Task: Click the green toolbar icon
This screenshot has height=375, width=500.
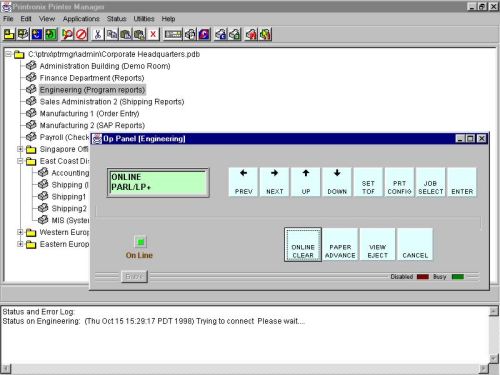Action: [51, 34]
